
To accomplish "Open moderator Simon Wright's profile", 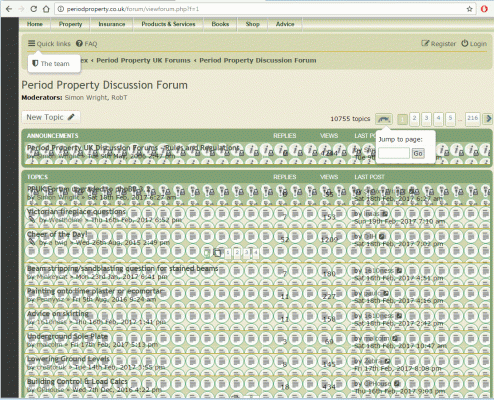I will [x=86, y=98].
